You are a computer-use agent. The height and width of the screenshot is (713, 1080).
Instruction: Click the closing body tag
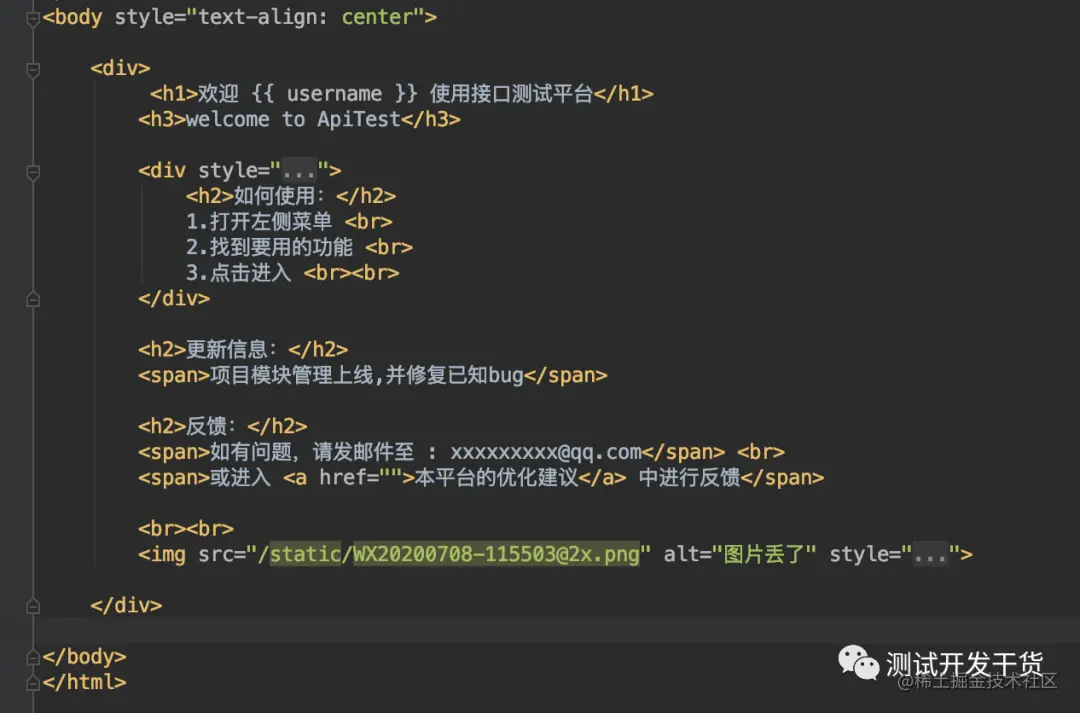[x=84, y=657]
